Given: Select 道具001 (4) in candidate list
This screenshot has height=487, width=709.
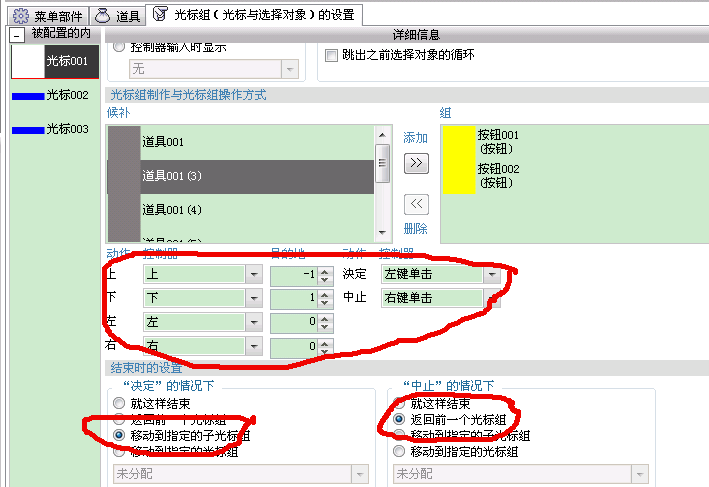Looking at the screenshot, I should 241,210.
